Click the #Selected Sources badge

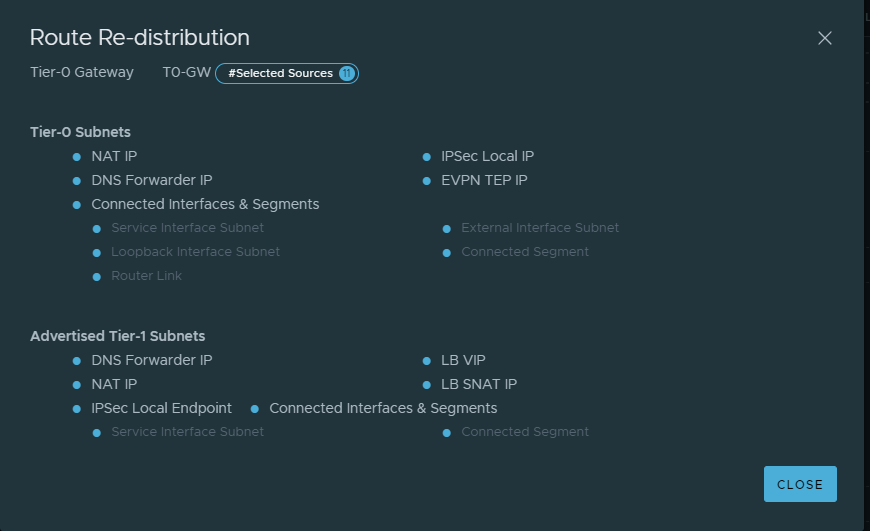(280, 73)
